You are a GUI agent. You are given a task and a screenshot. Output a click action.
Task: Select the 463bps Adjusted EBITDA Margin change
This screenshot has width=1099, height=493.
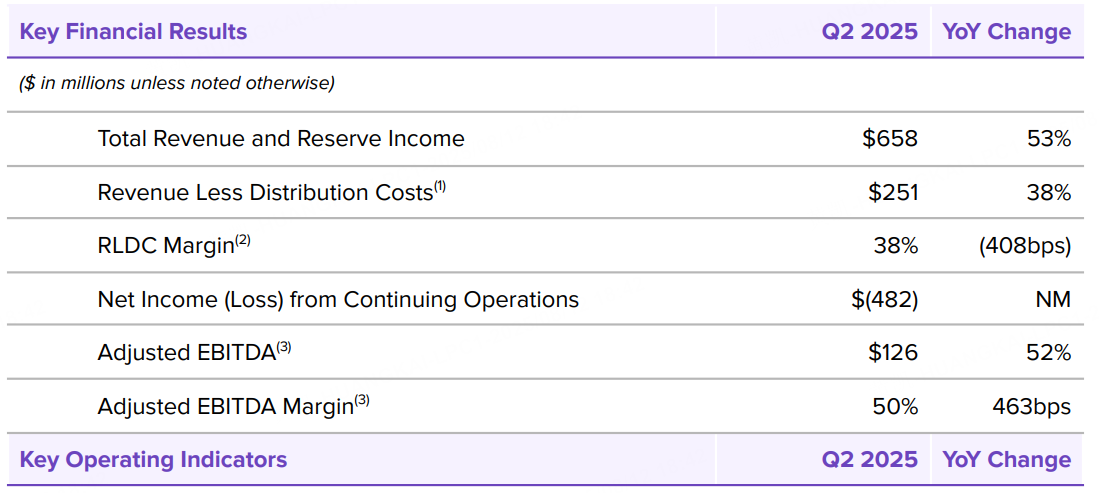point(1033,406)
